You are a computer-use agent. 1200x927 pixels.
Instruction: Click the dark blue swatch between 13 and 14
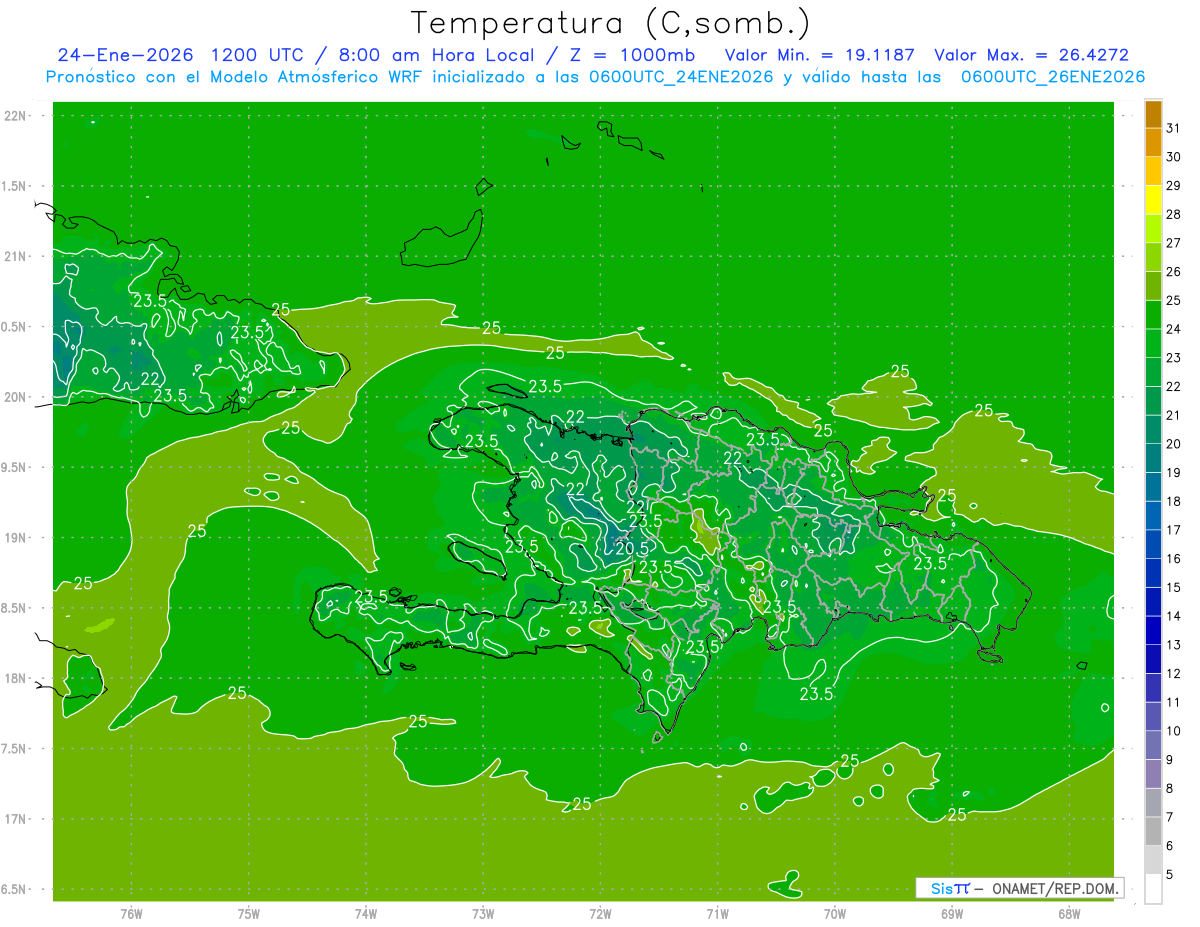coord(1153,631)
